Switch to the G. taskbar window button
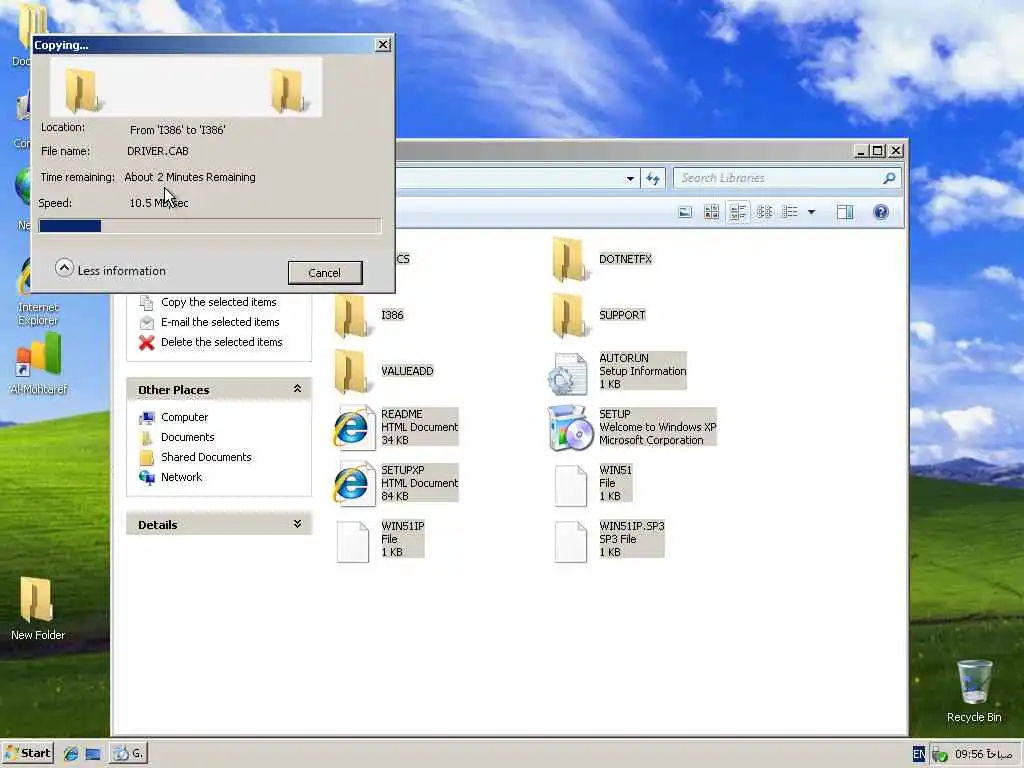Screen dimensions: 1024x768 point(129,753)
